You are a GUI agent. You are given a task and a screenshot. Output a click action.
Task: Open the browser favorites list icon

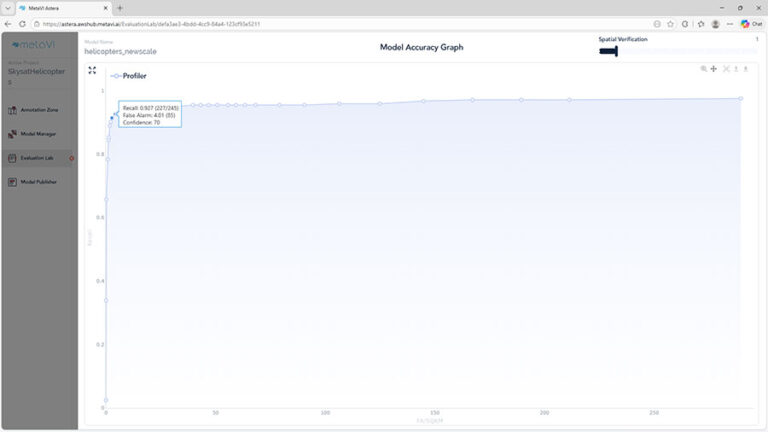click(701, 24)
